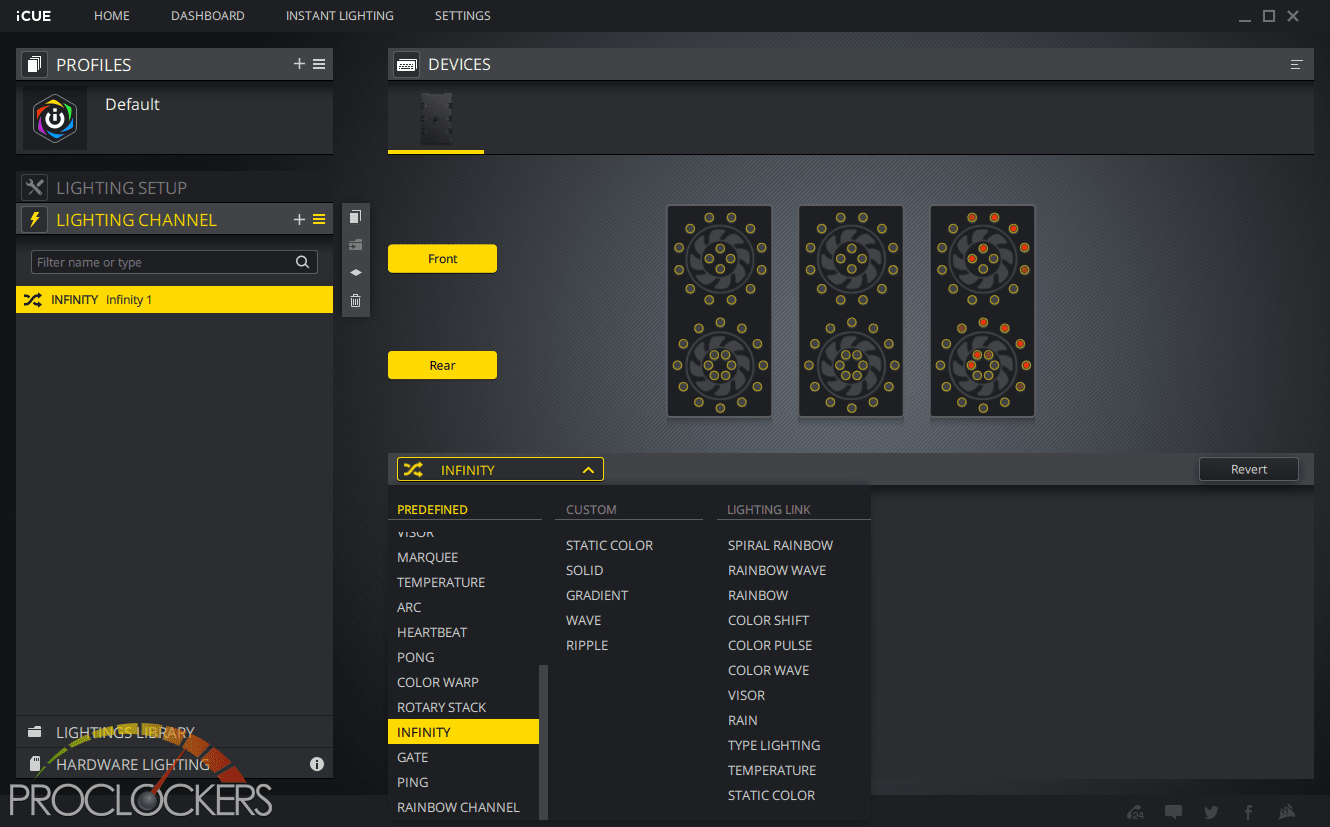Screen dimensions: 1330x827
Task: Click the Rear fans button
Action: 442,365
